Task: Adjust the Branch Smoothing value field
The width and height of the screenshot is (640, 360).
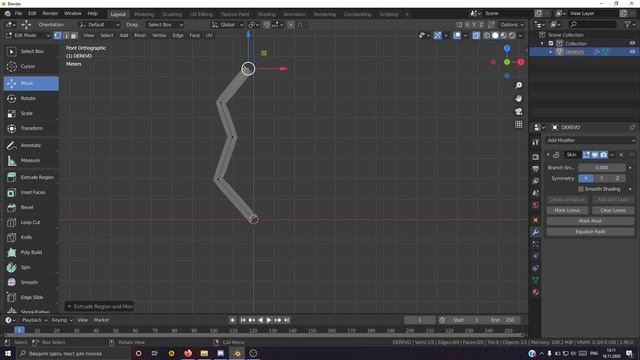Action: [602, 168]
